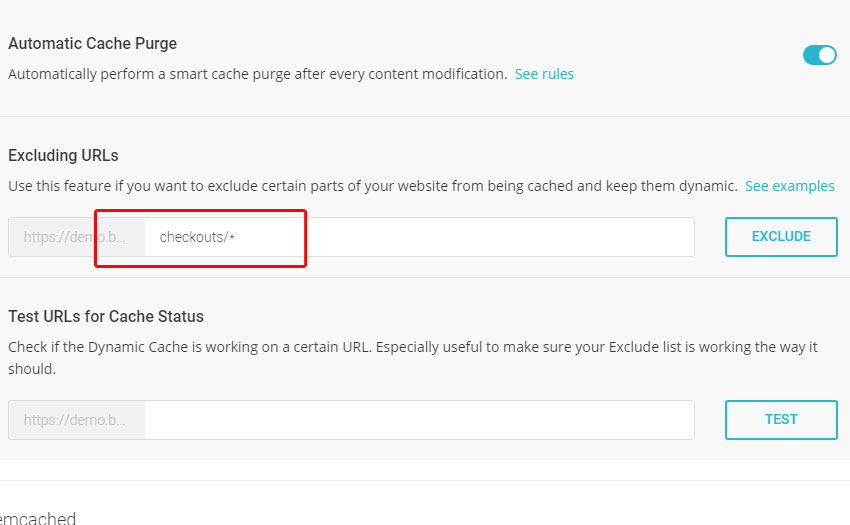Open the See examples link
850x525 pixels.
(790, 186)
